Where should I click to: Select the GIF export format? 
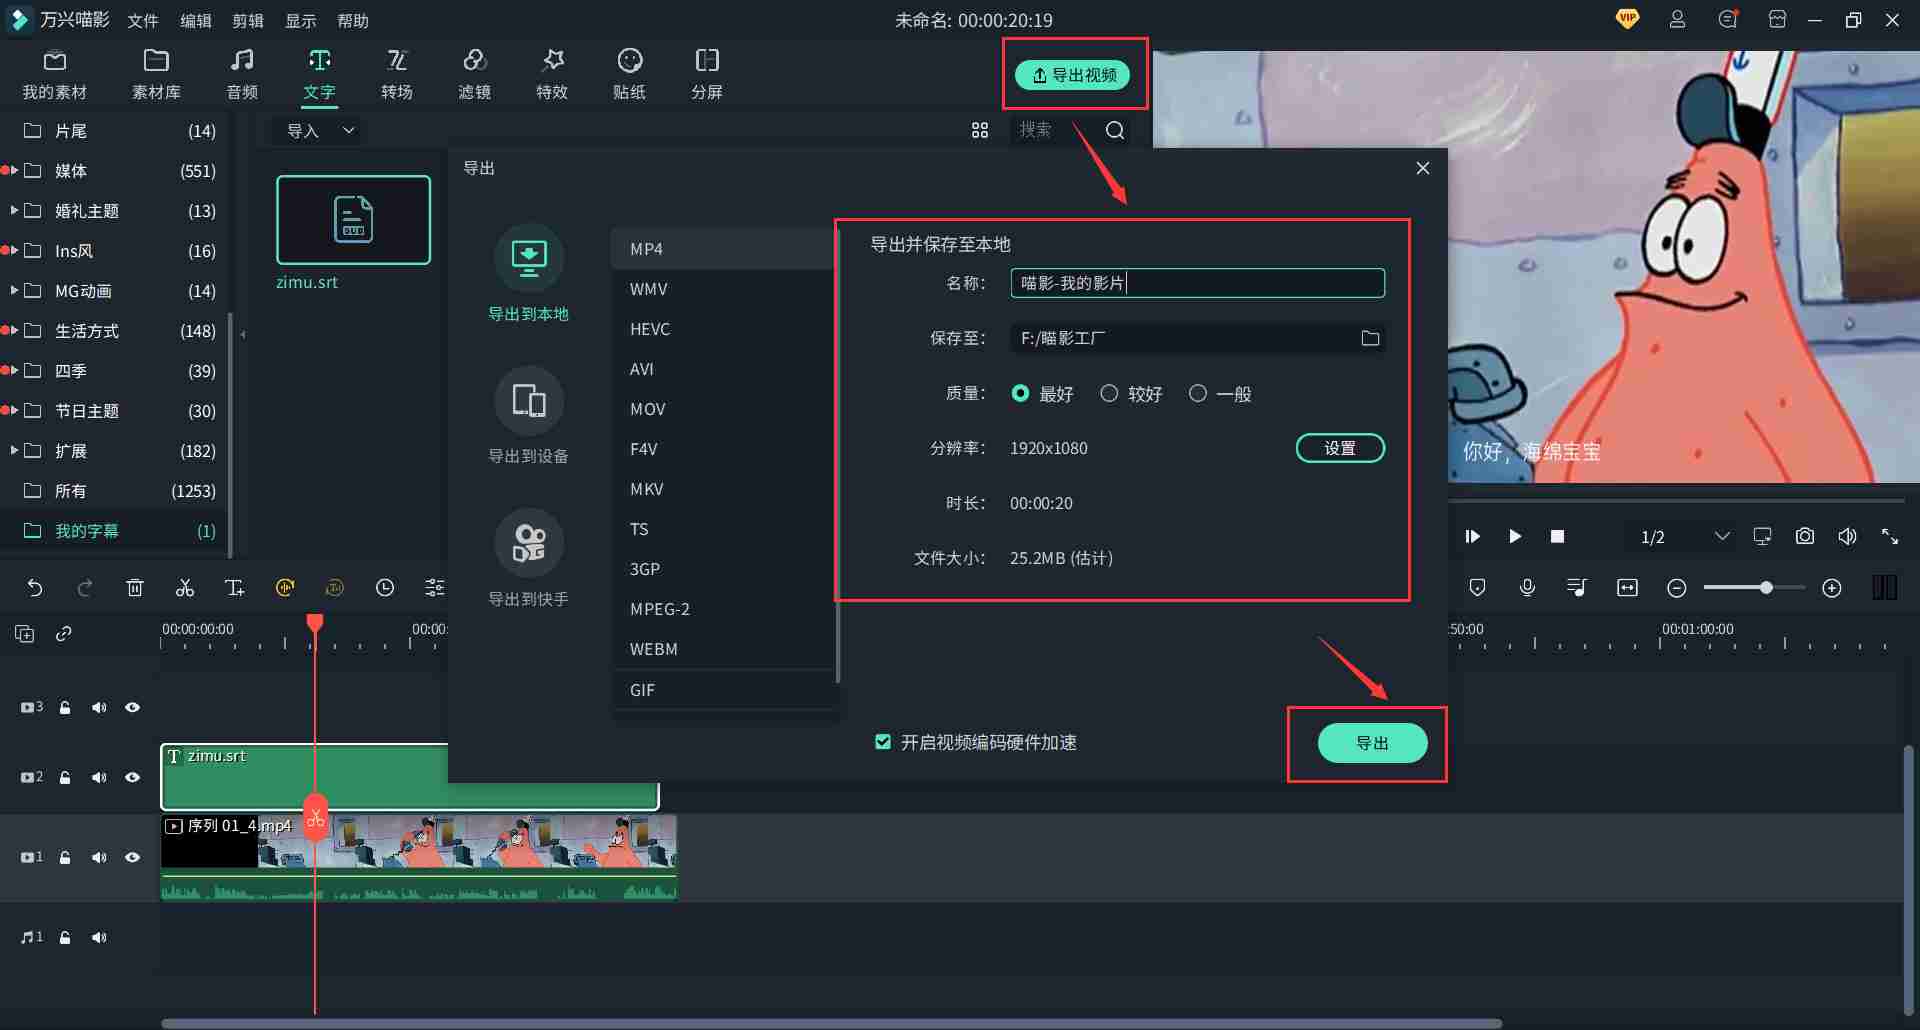pos(723,690)
